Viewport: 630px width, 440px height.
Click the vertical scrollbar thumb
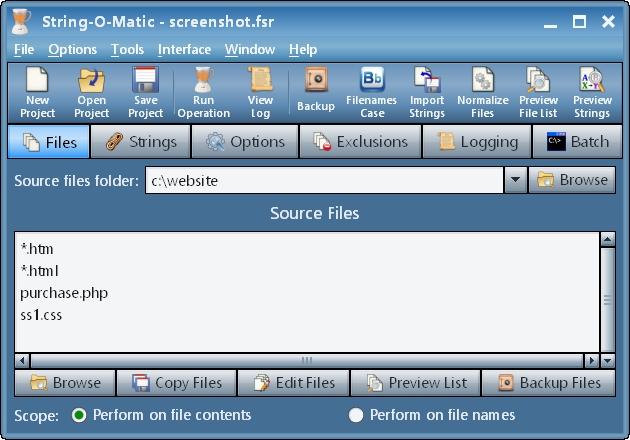(x=608, y=300)
